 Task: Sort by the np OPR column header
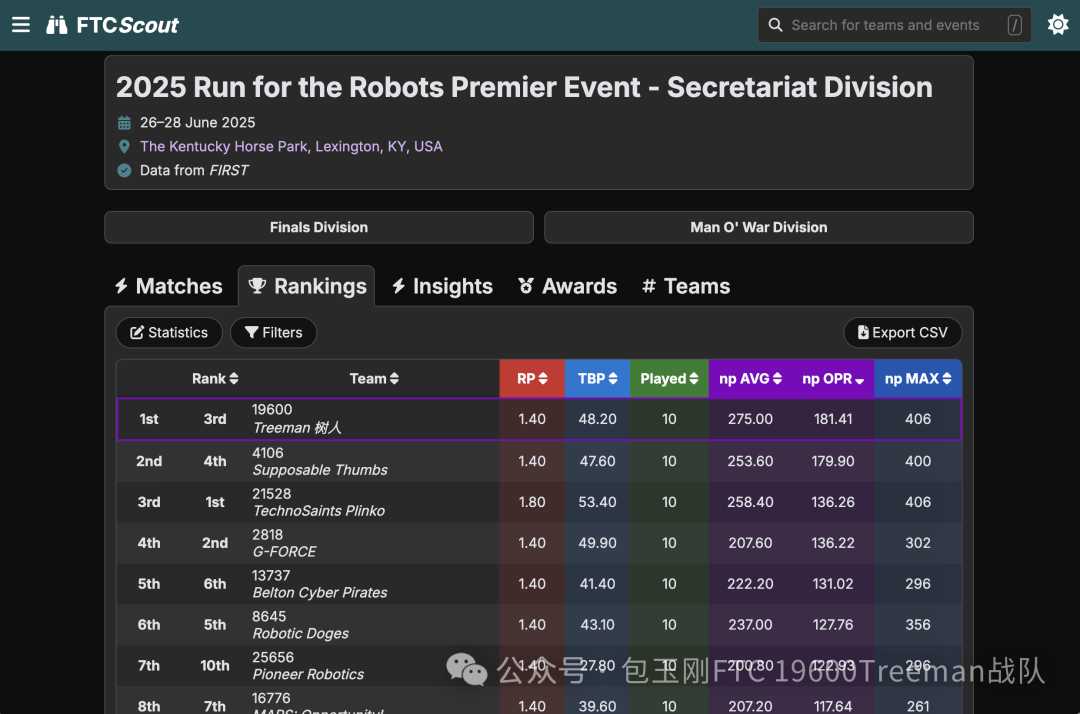(833, 378)
